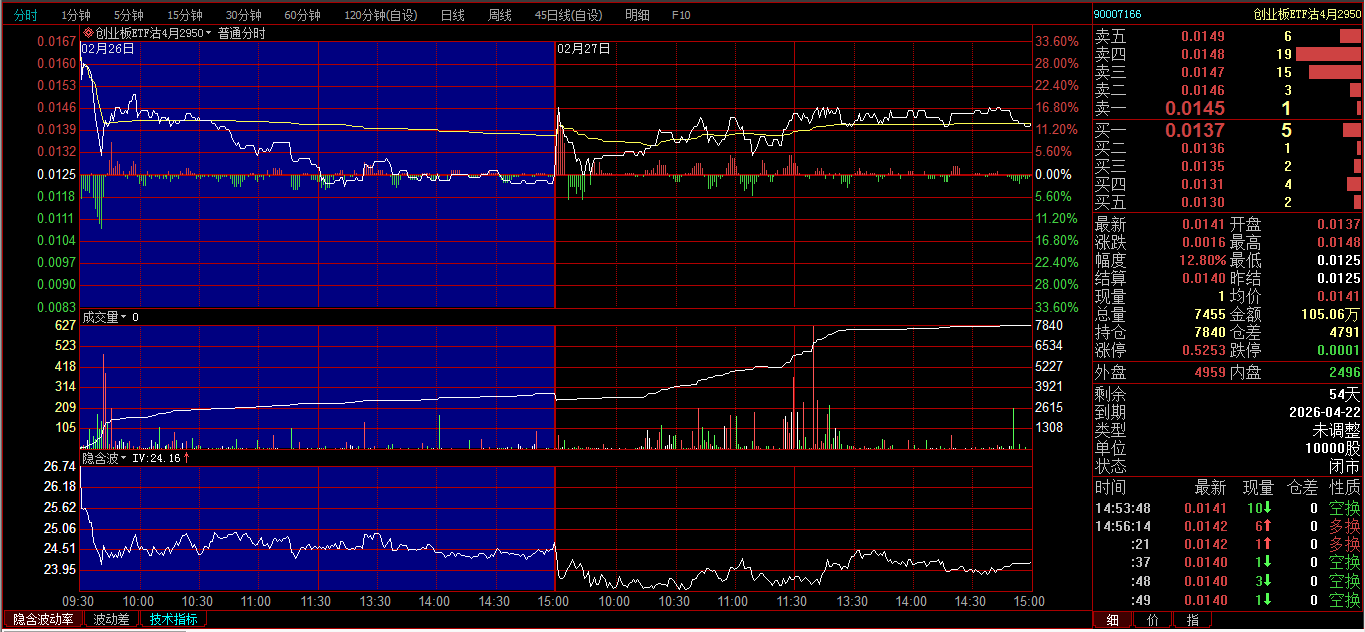Select the 1分钟 chart period
1365x632 pixels.
coord(75,15)
